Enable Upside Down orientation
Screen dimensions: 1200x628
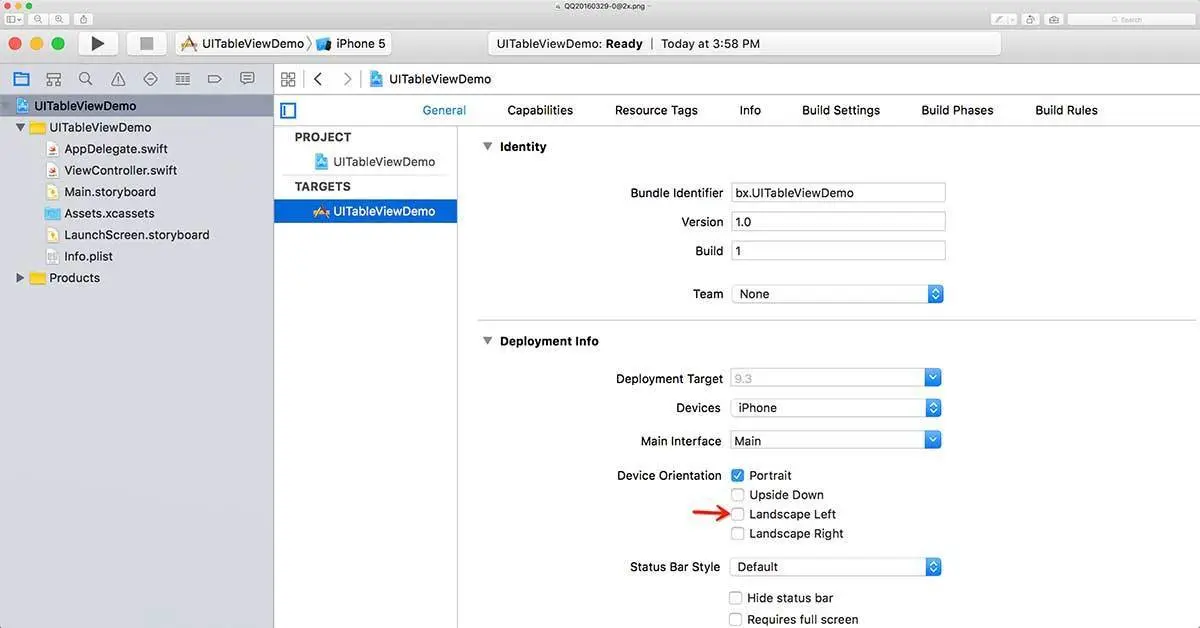[x=738, y=495]
